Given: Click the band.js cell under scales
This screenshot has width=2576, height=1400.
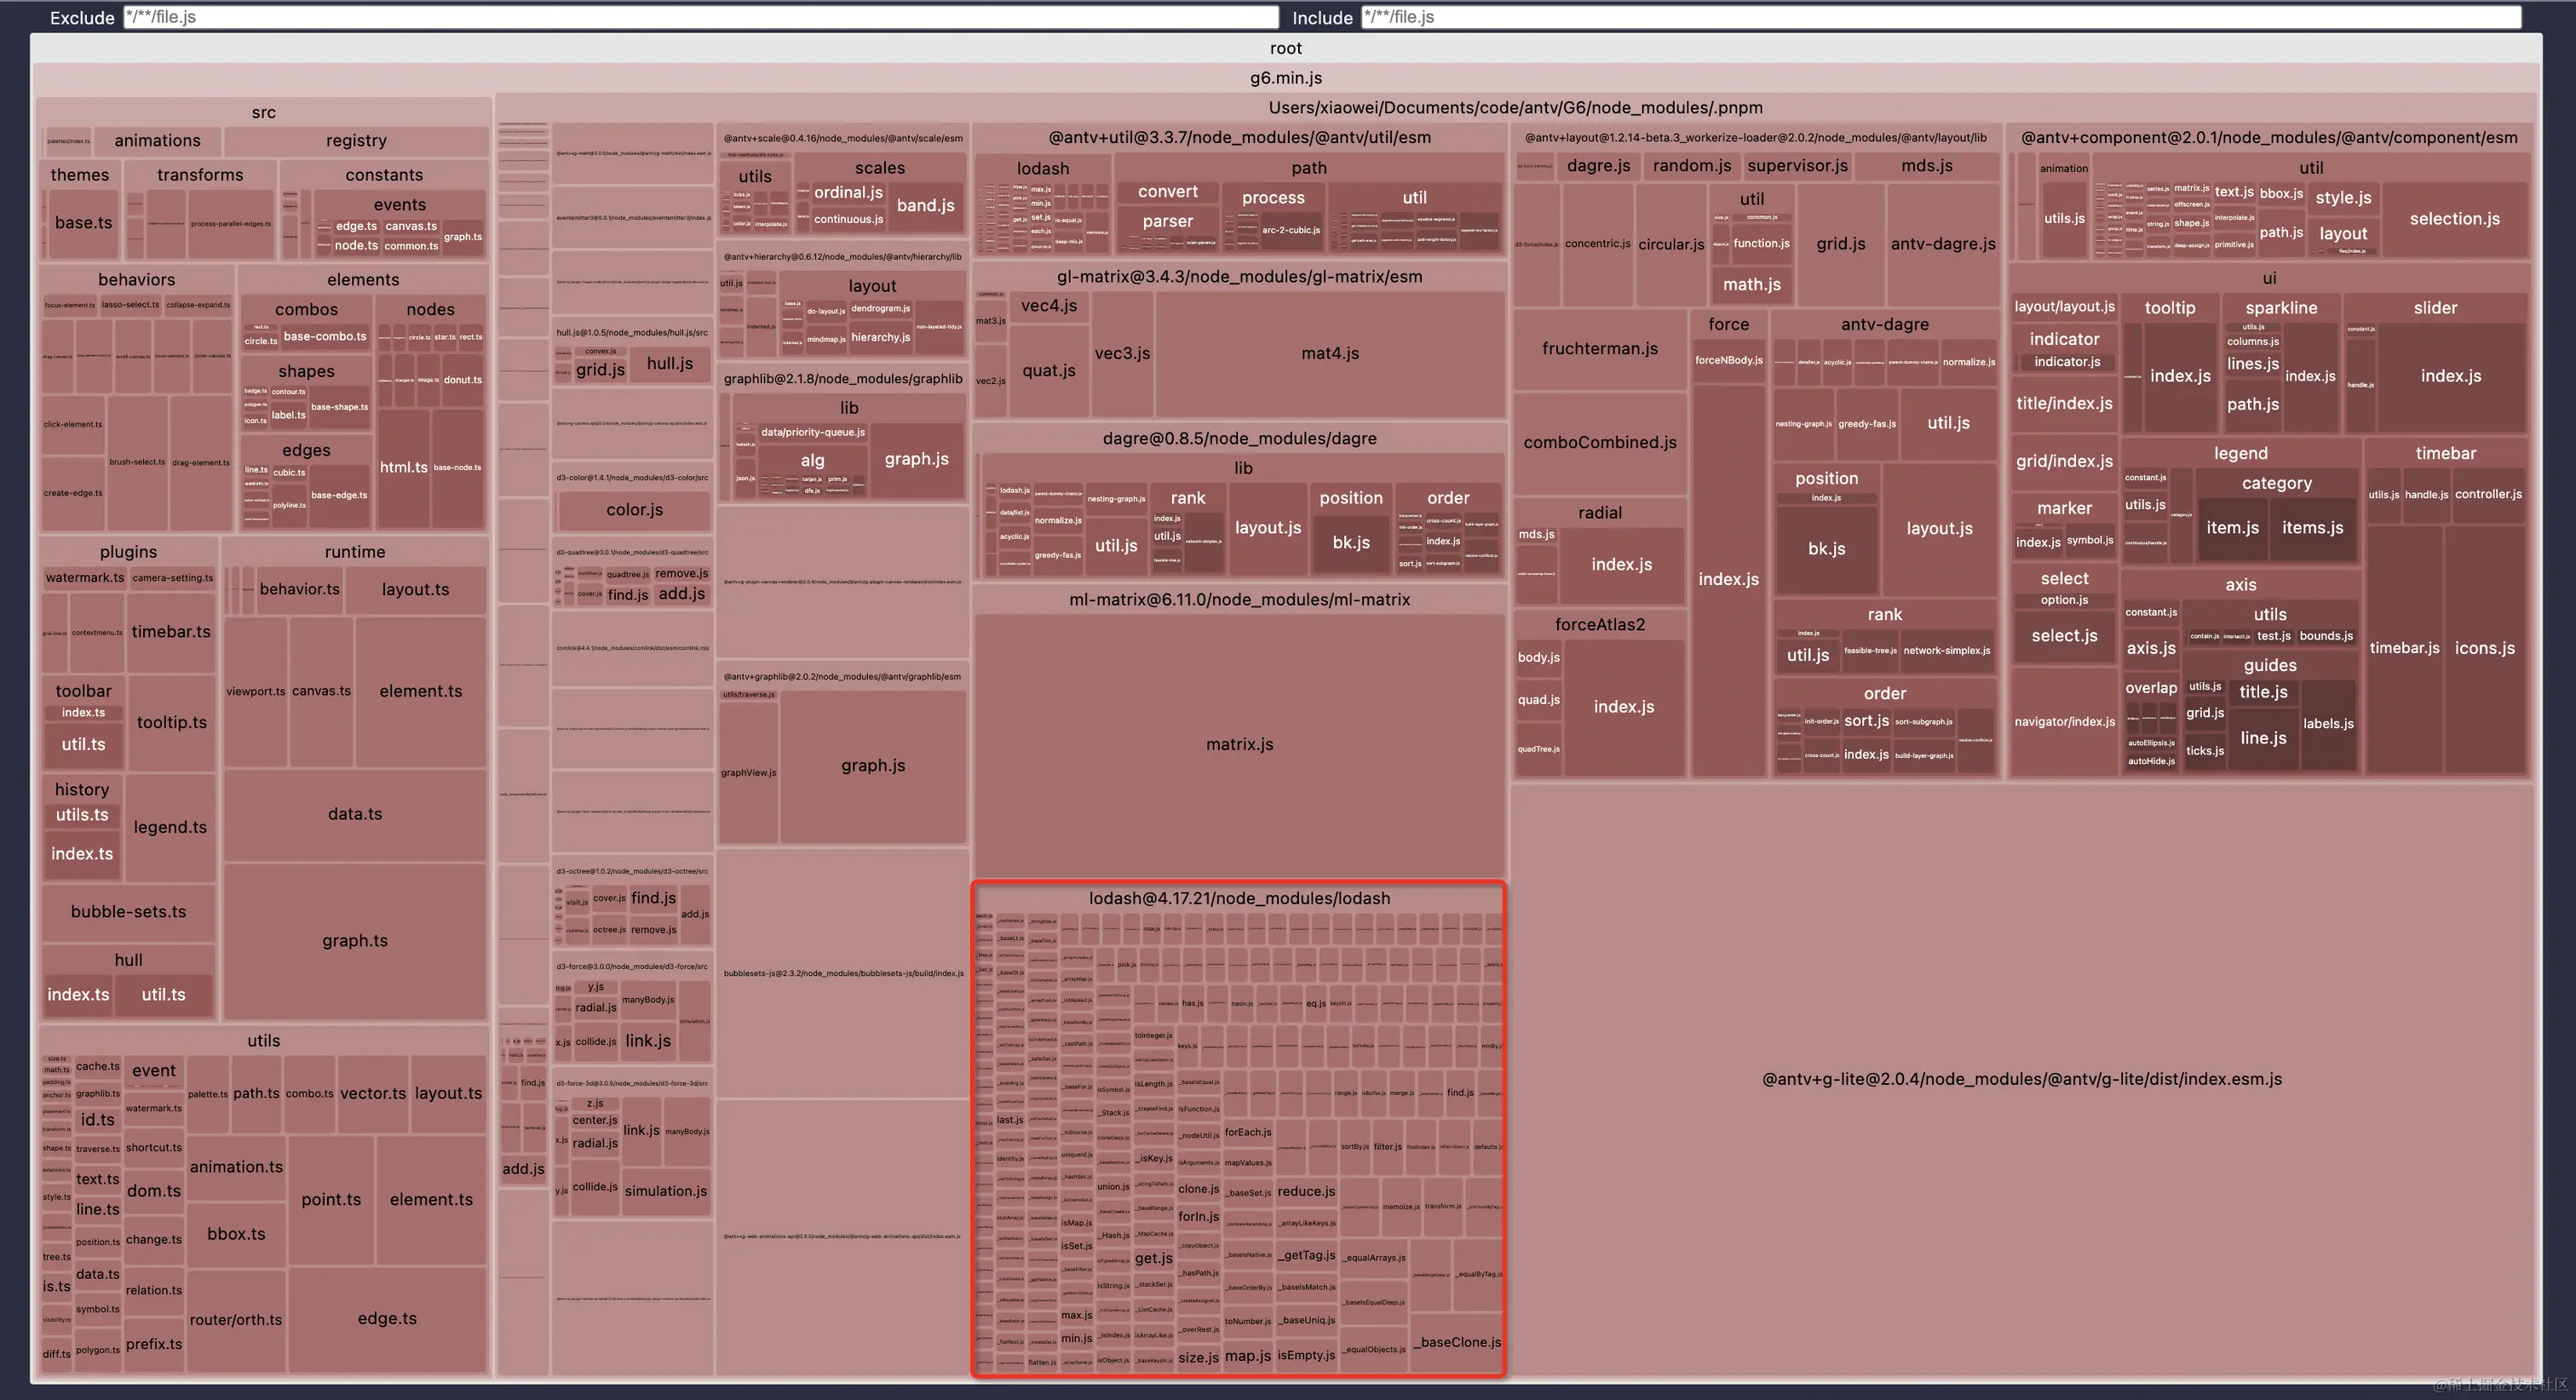Looking at the screenshot, I should (925, 205).
